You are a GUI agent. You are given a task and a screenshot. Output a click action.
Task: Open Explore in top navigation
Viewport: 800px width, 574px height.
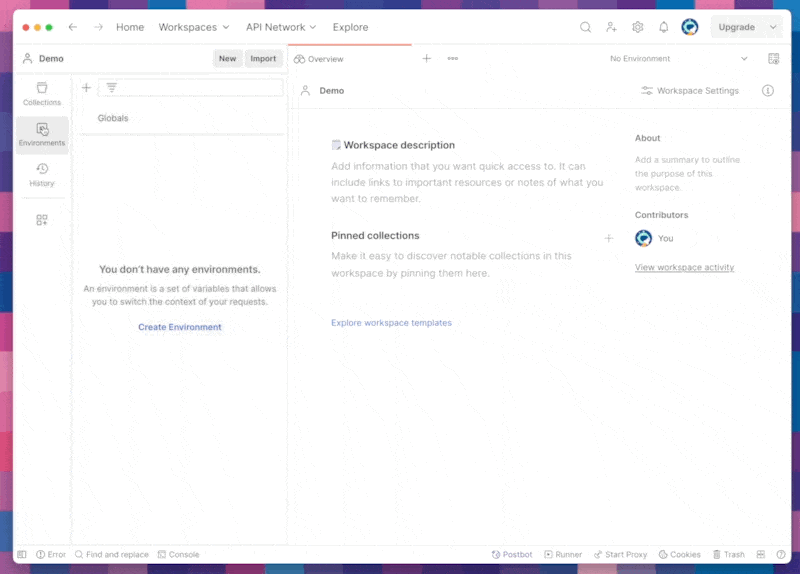coord(351,27)
